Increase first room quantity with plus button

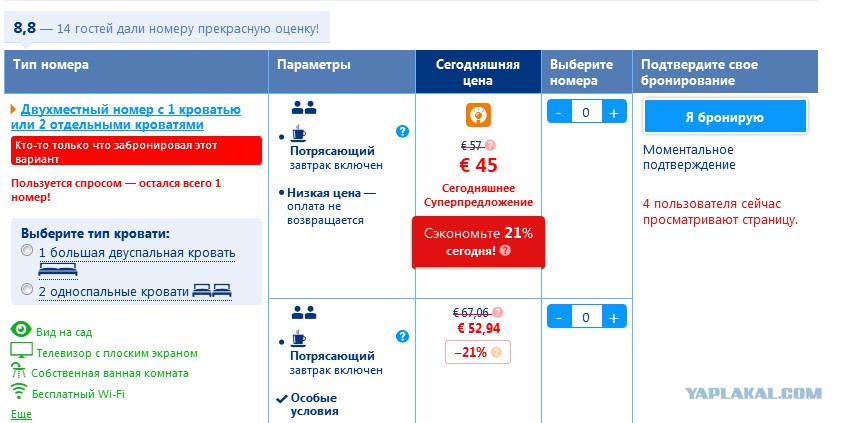tap(614, 113)
